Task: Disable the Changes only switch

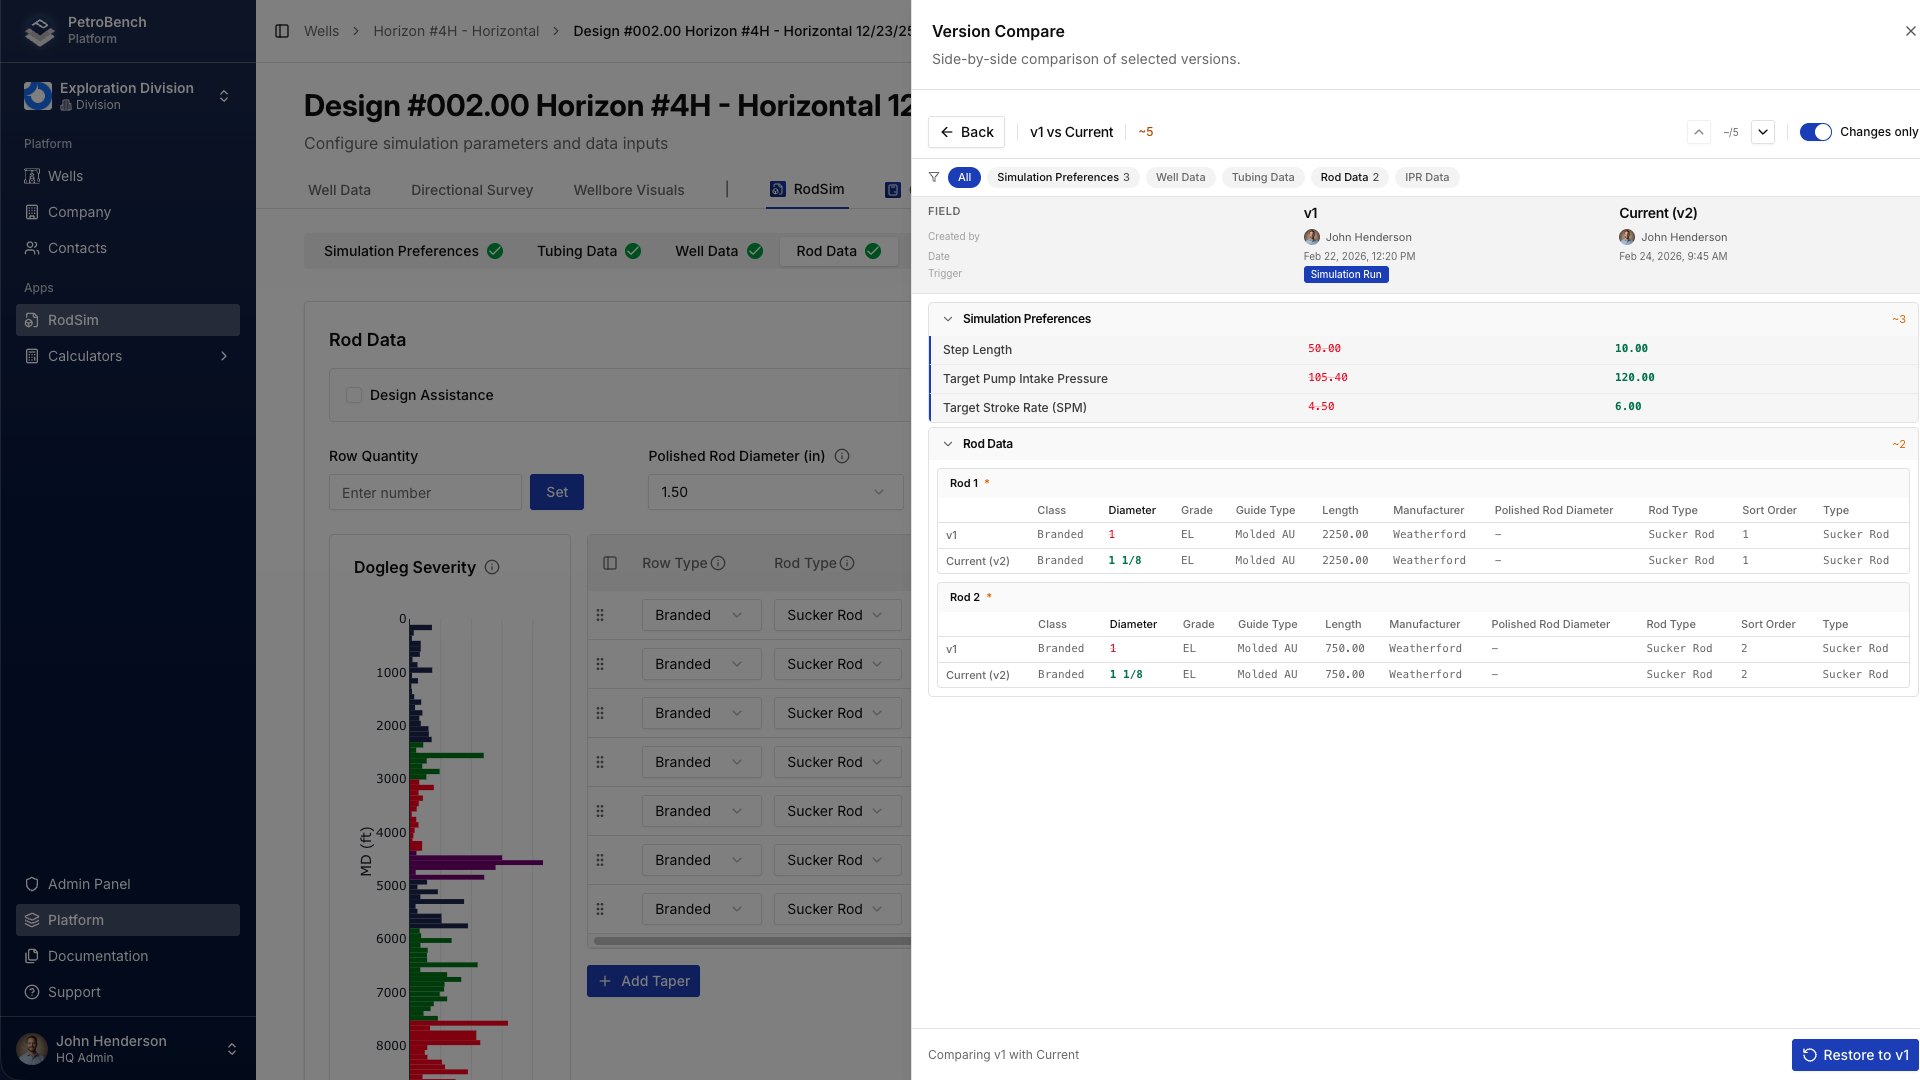Action: [x=1815, y=131]
